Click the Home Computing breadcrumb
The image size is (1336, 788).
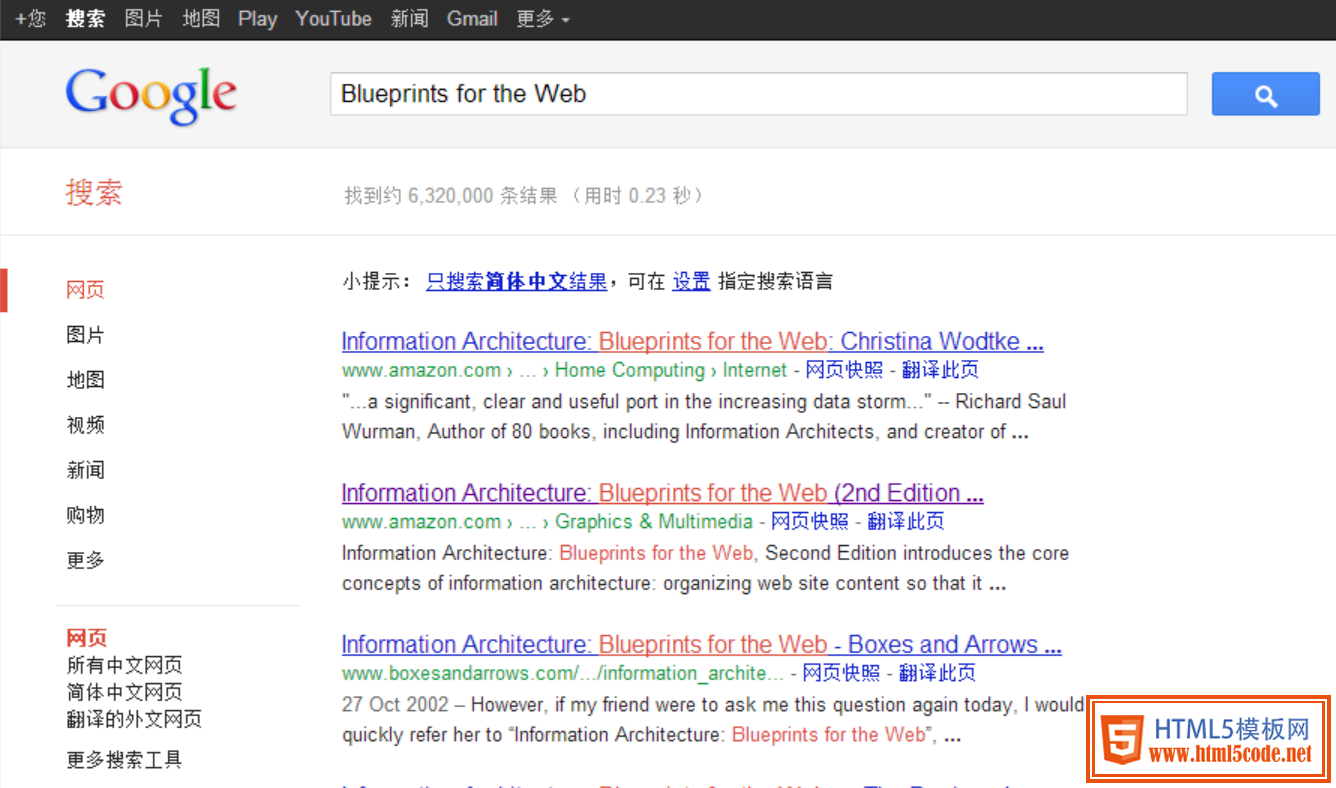[630, 370]
